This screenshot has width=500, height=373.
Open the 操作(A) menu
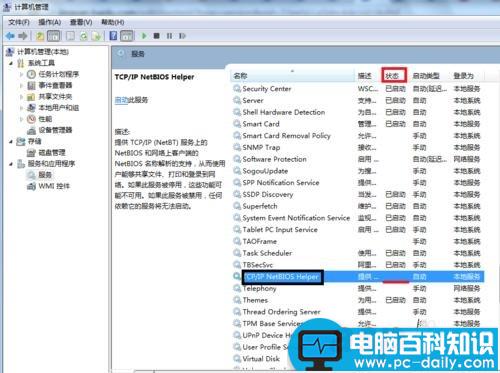tap(50, 22)
